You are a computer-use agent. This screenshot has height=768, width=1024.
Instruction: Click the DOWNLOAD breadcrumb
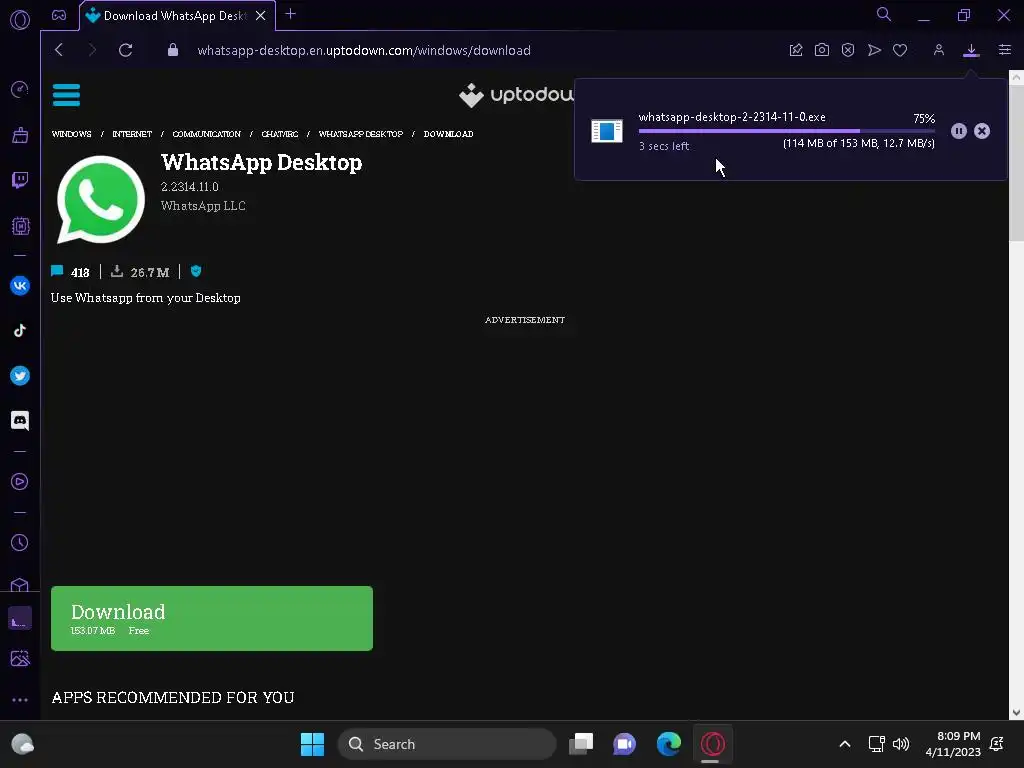(x=448, y=134)
